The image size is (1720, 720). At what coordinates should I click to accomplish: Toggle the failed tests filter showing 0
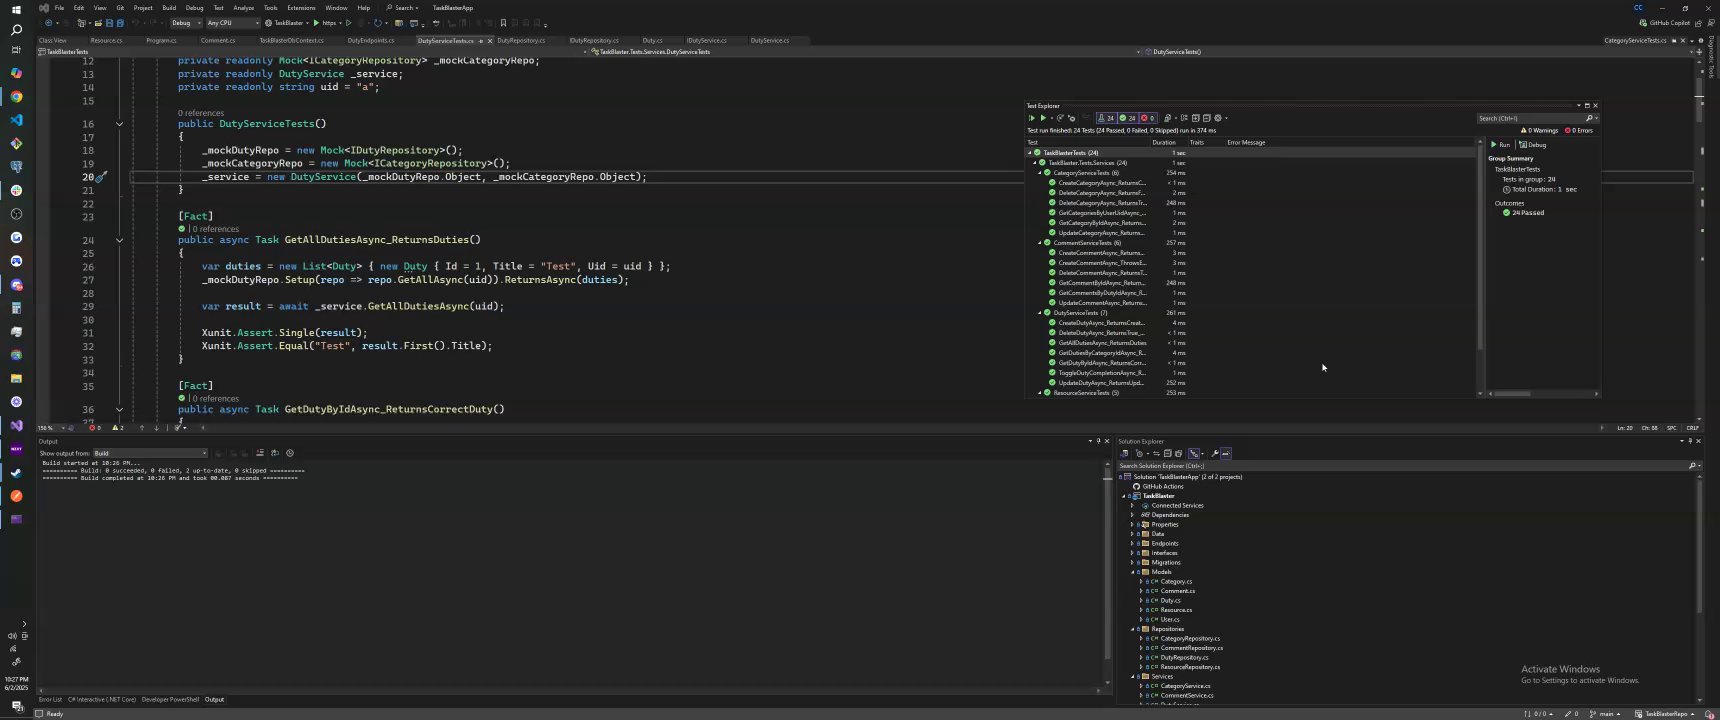click(1148, 118)
